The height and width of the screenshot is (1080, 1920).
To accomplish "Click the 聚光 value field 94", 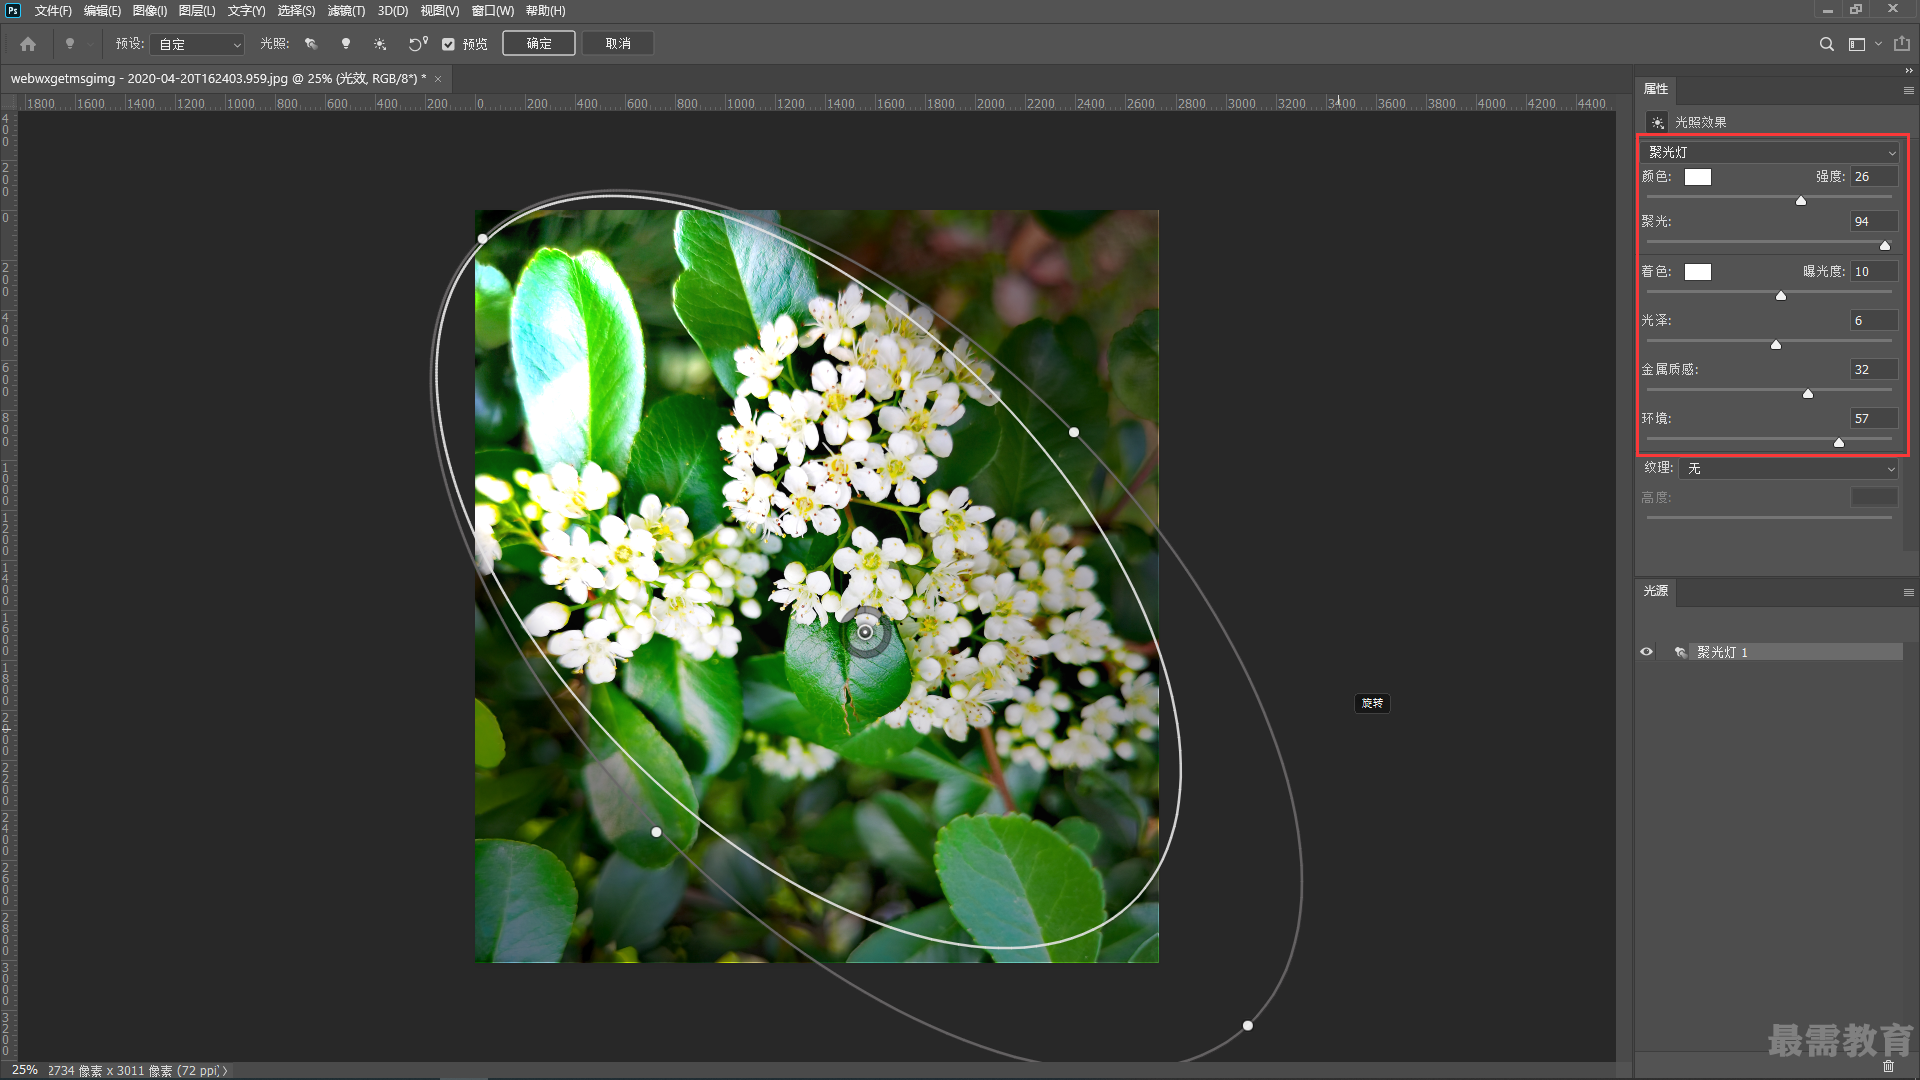I will tap(1874, 222).
